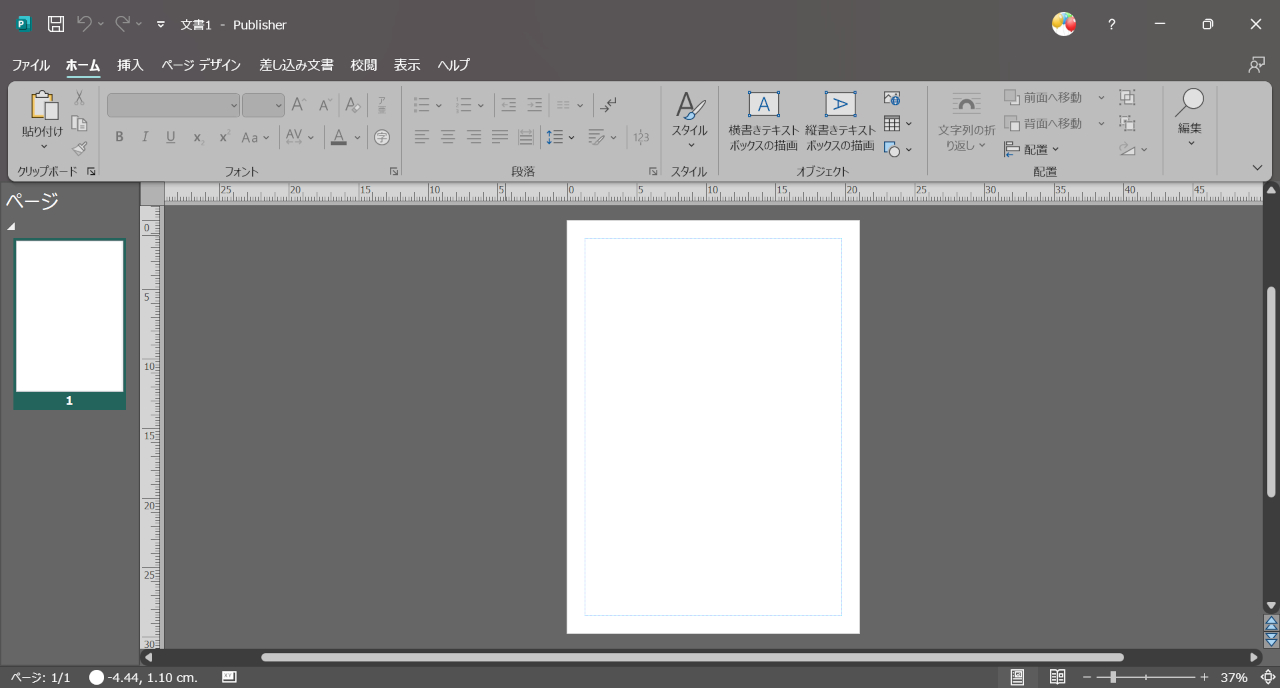This screenshot has height=688, width=1280.
Task: Open the 編集 editing dropdown
Action: (x=1190, y=120)
